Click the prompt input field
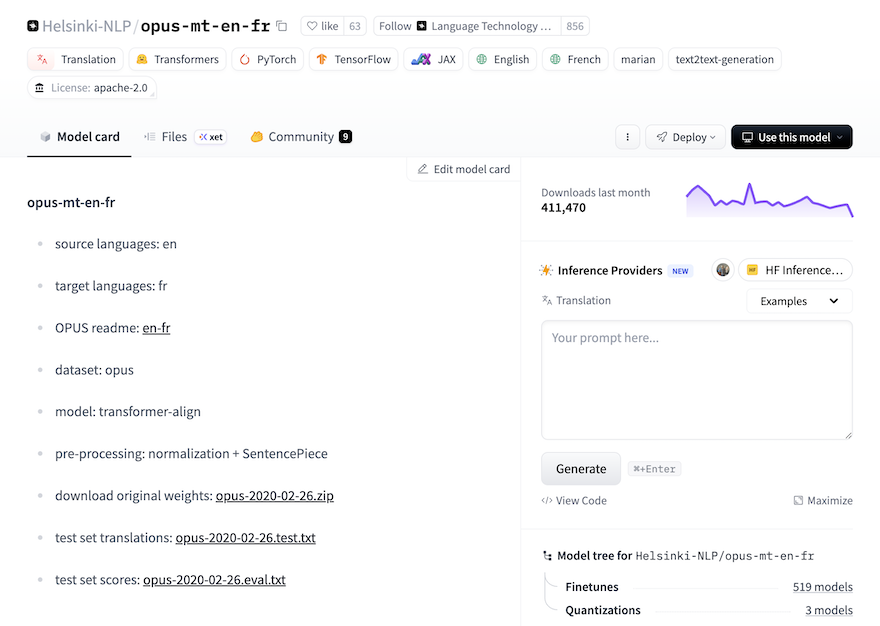This screenshot has height=626, width=880. click(x=696, y=379)
